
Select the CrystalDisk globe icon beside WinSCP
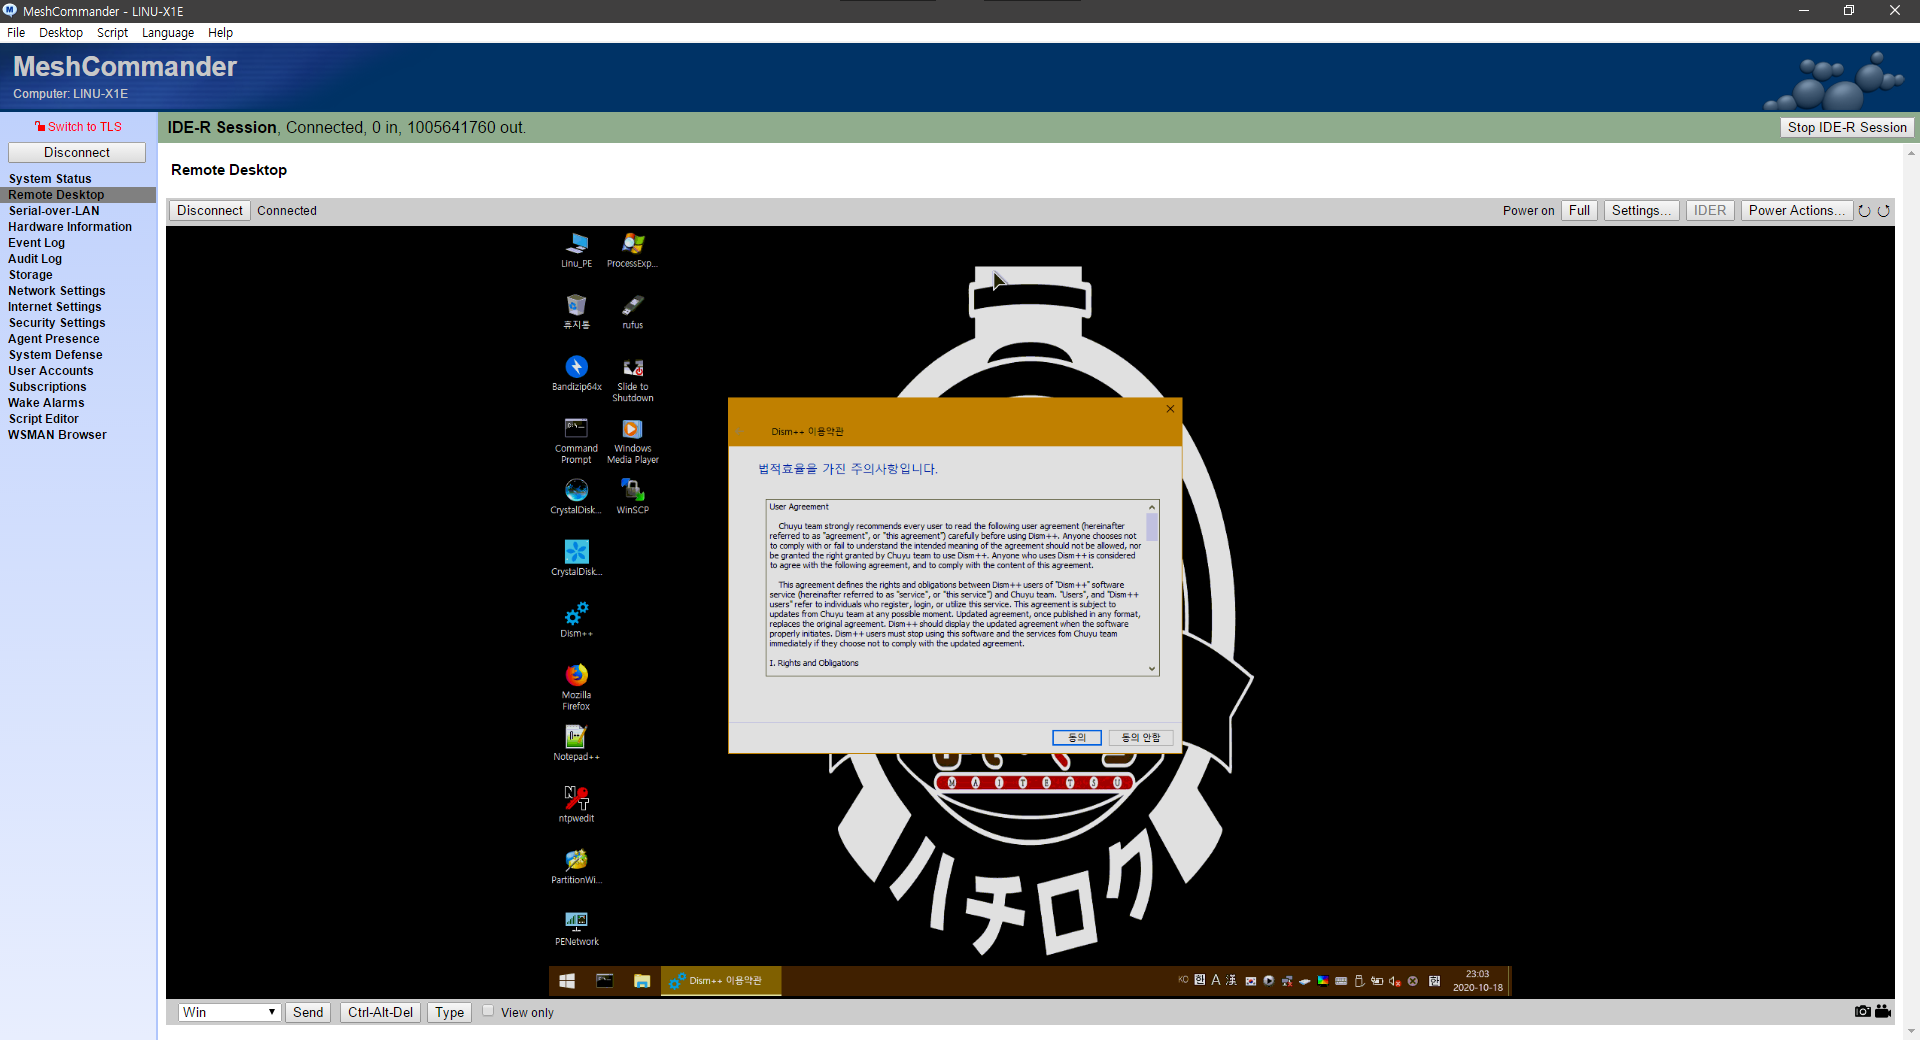[x=576, y=496]
